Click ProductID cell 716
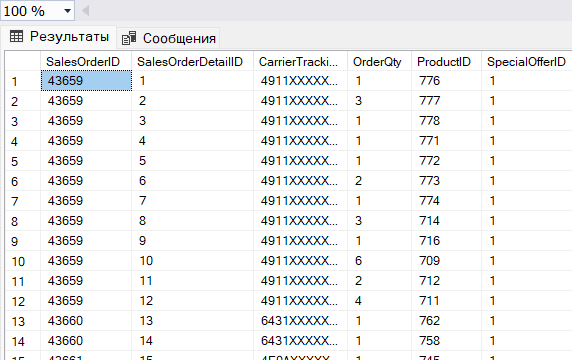 pos(447,241)
